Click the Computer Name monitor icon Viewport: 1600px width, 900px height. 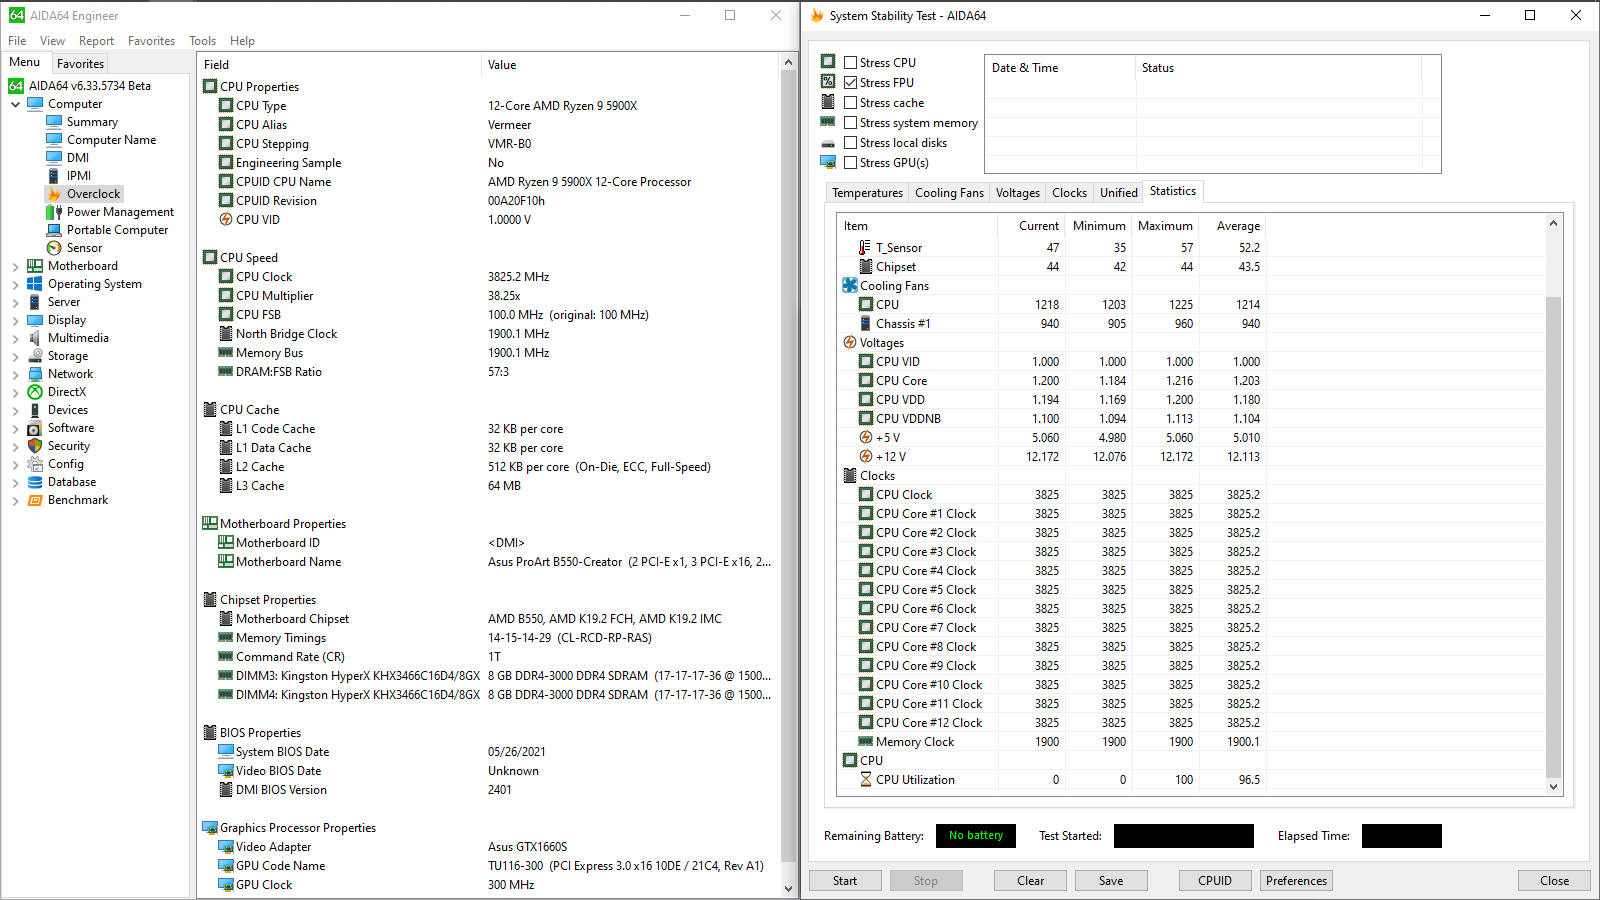54,140
